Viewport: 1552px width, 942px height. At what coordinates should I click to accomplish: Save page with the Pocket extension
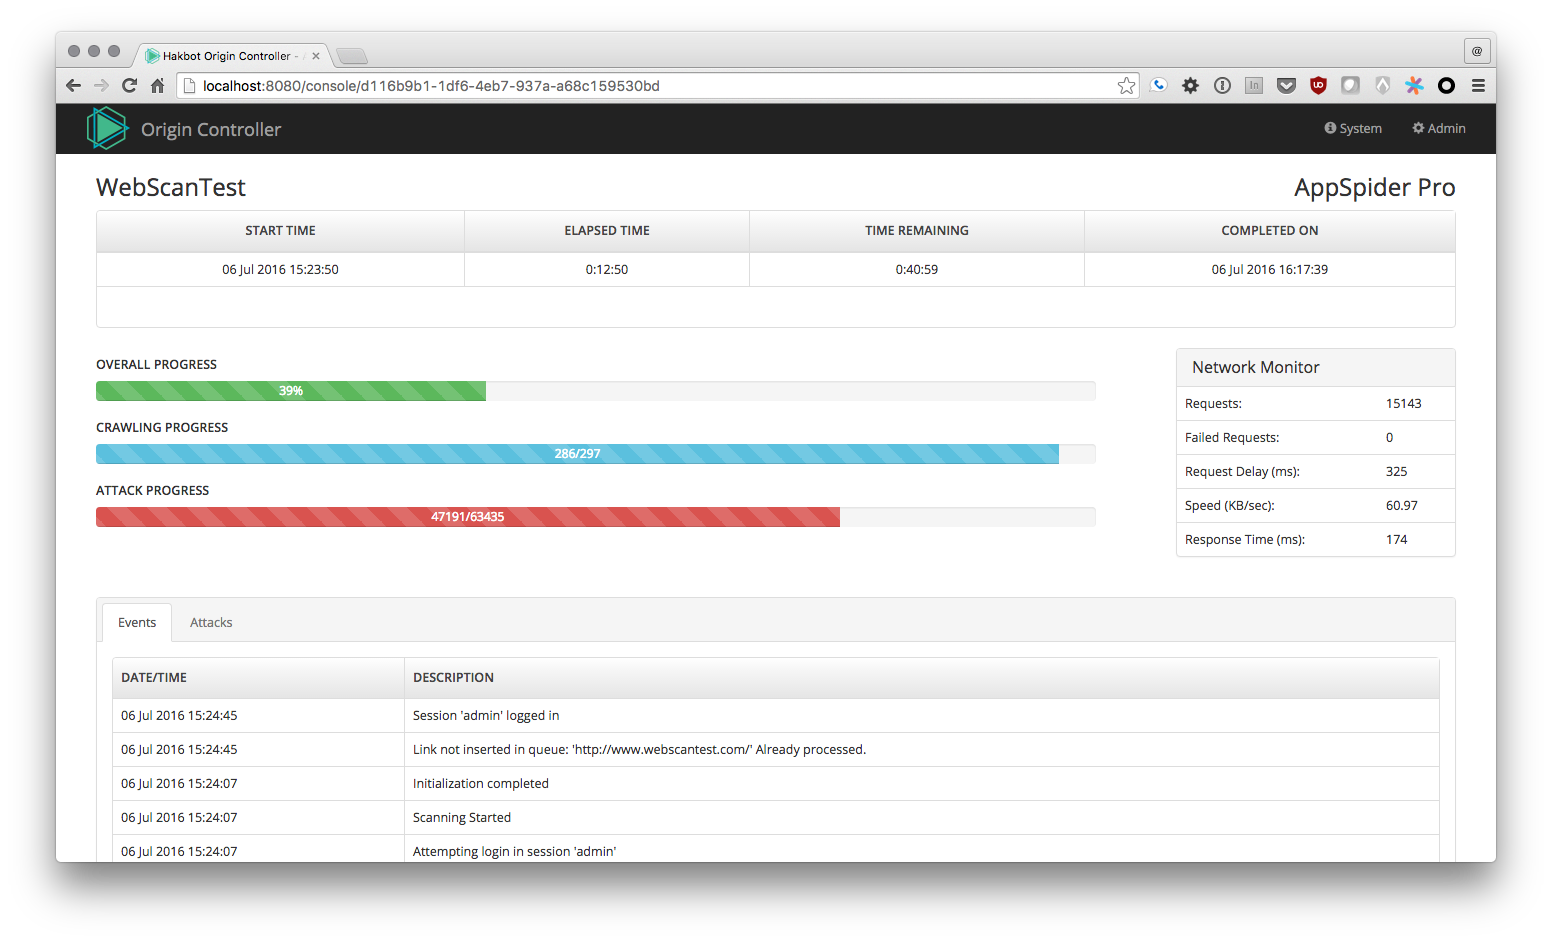1287,86
